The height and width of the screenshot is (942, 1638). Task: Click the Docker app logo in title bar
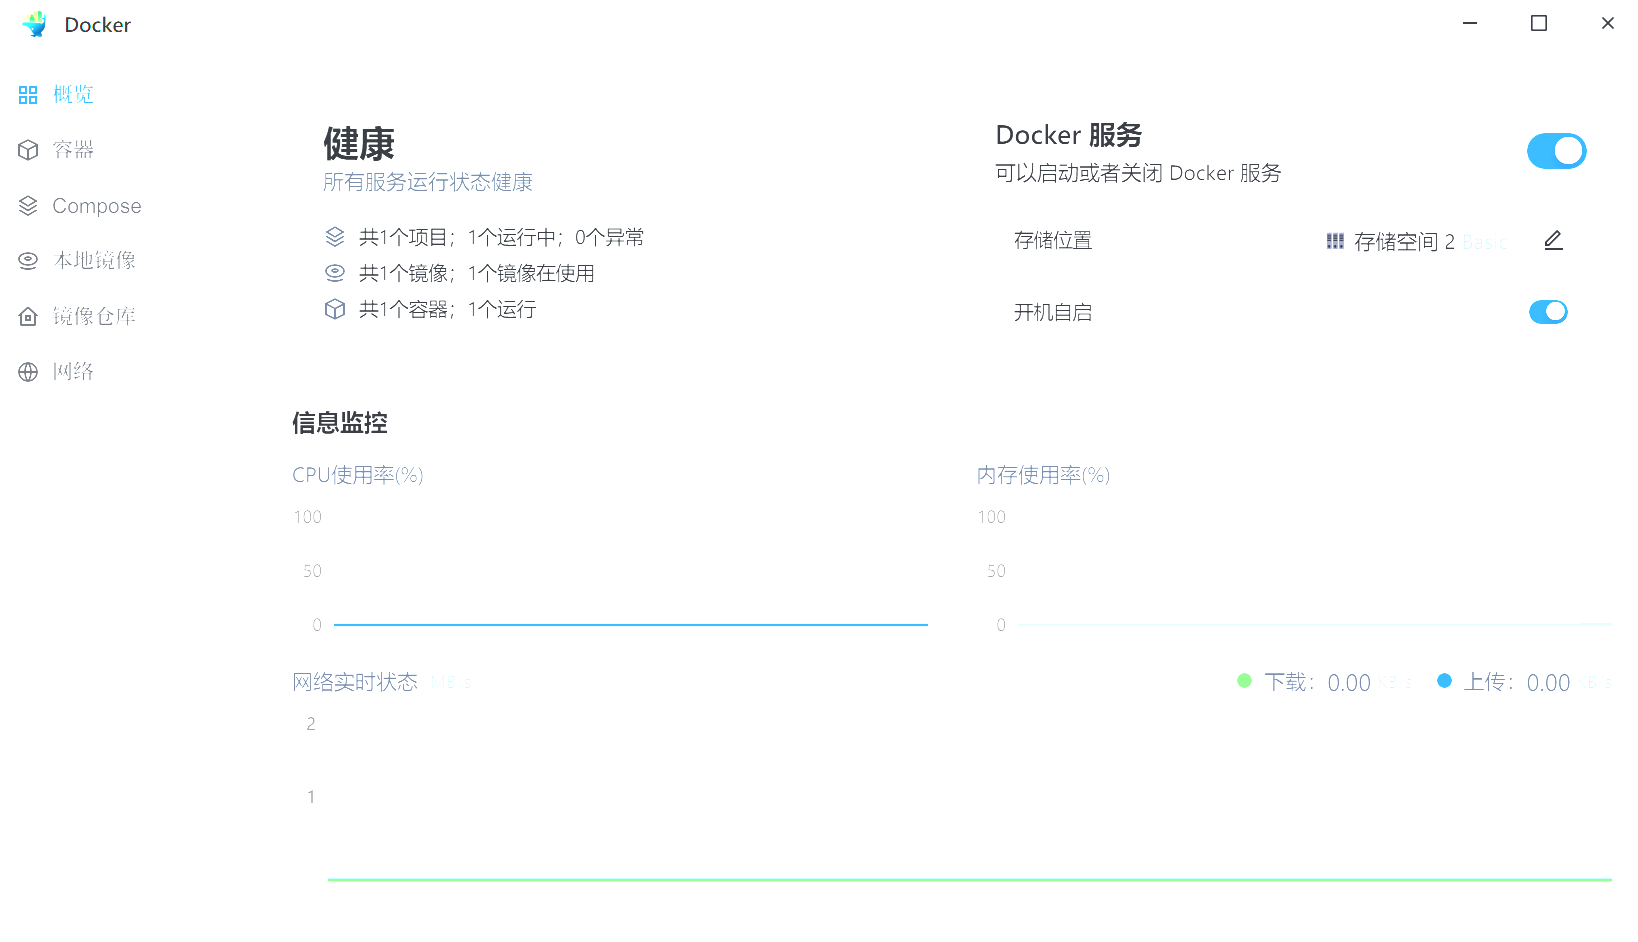point(35,25)
